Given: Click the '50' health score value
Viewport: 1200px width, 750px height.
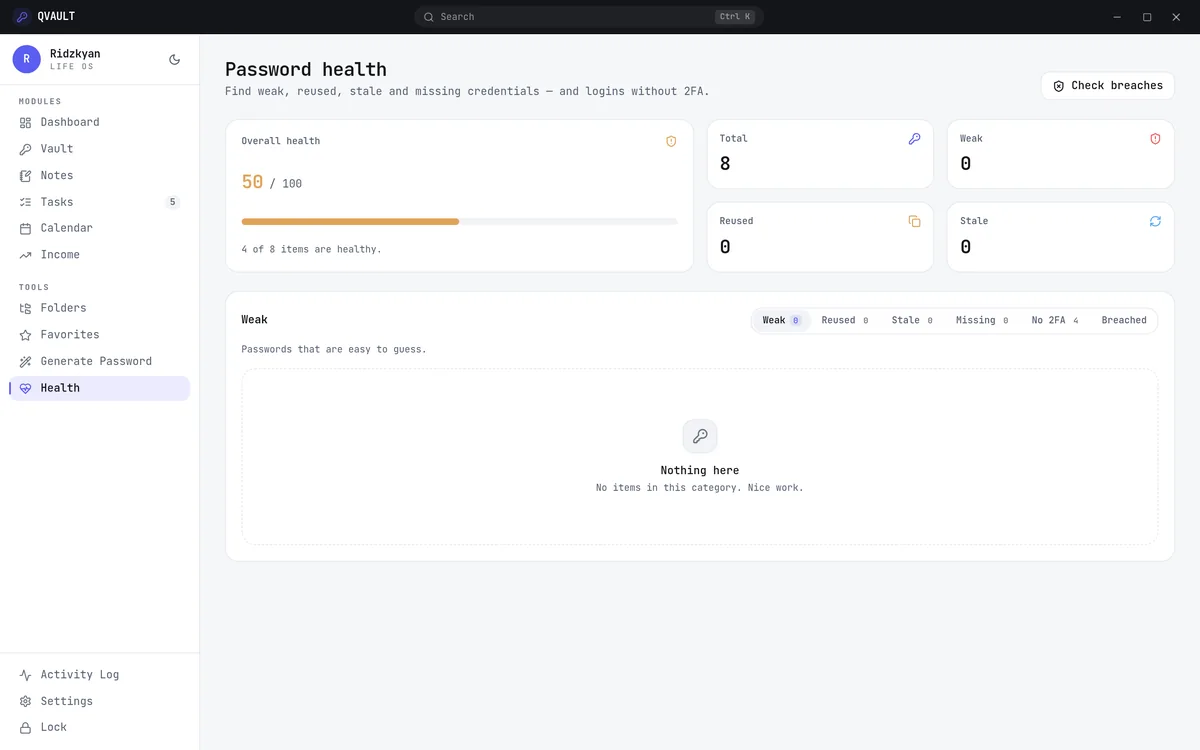Looking at the screenshot, I should (x=252, y=182).
